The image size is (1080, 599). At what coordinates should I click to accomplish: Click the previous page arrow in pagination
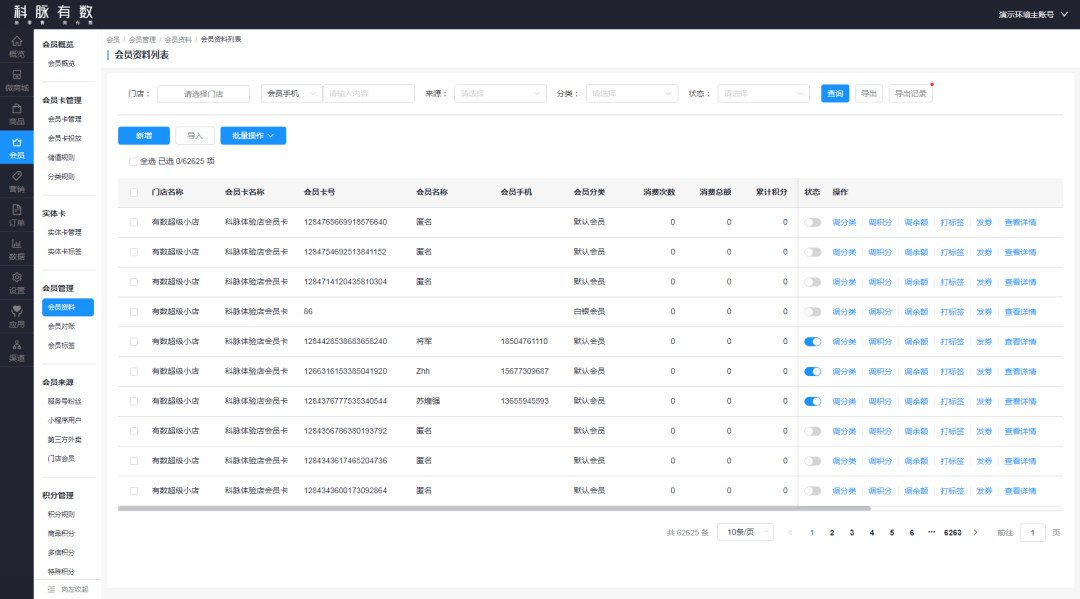click(790, 532)
